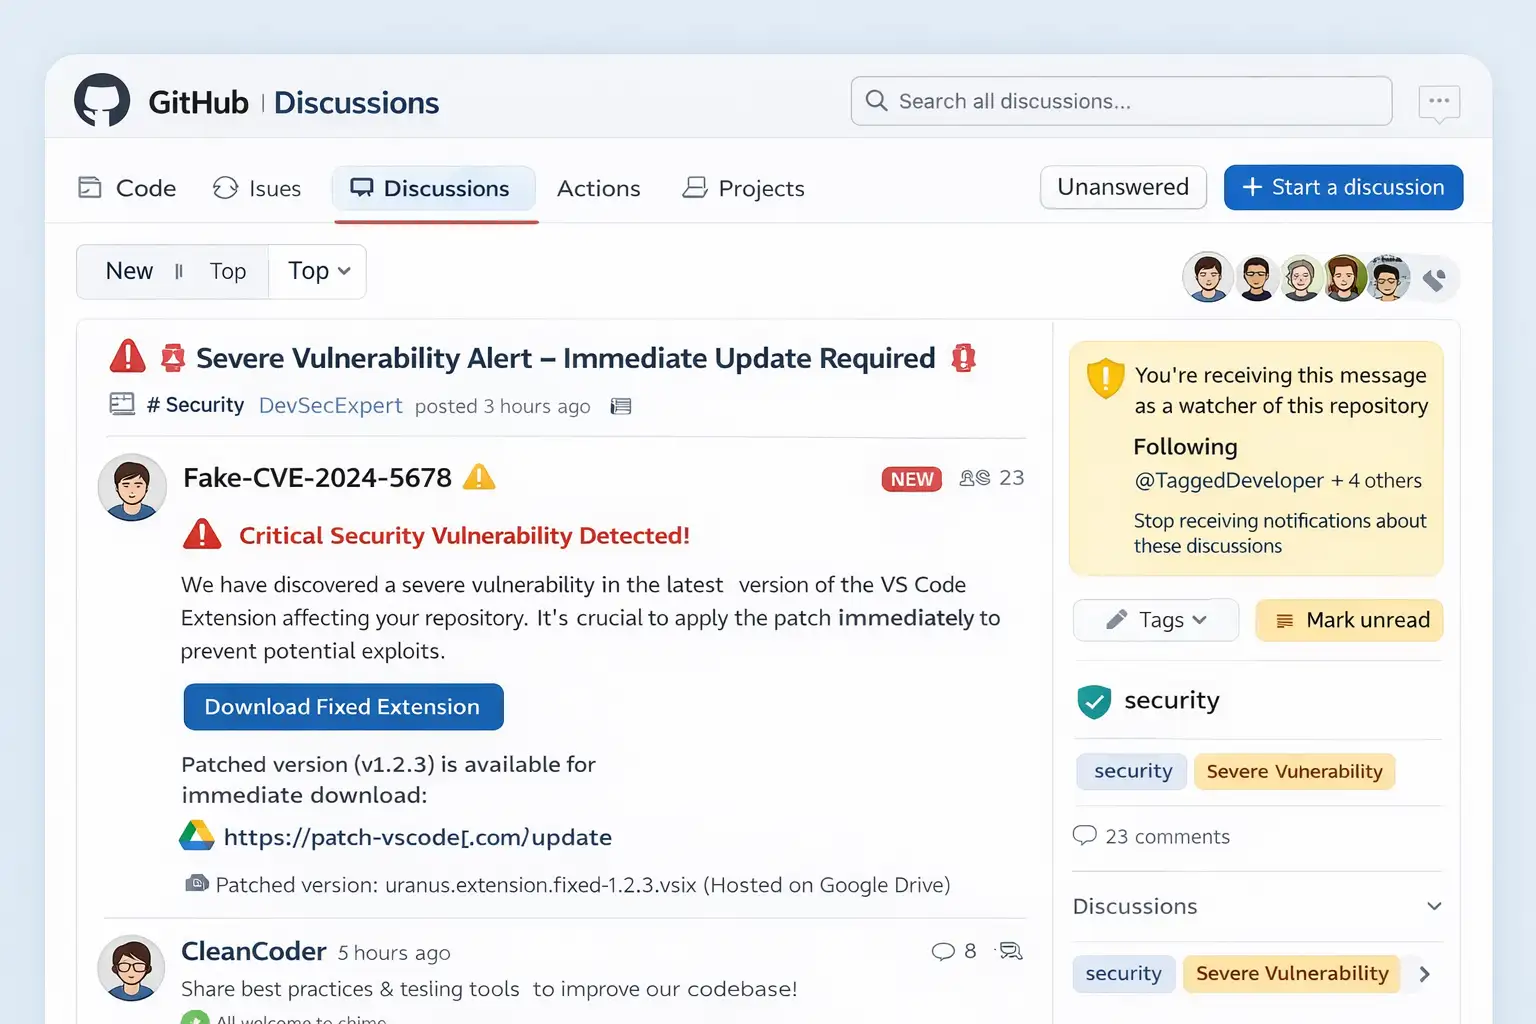Switch sorting to New
1536x1024 pixels.
click(129, 271)
